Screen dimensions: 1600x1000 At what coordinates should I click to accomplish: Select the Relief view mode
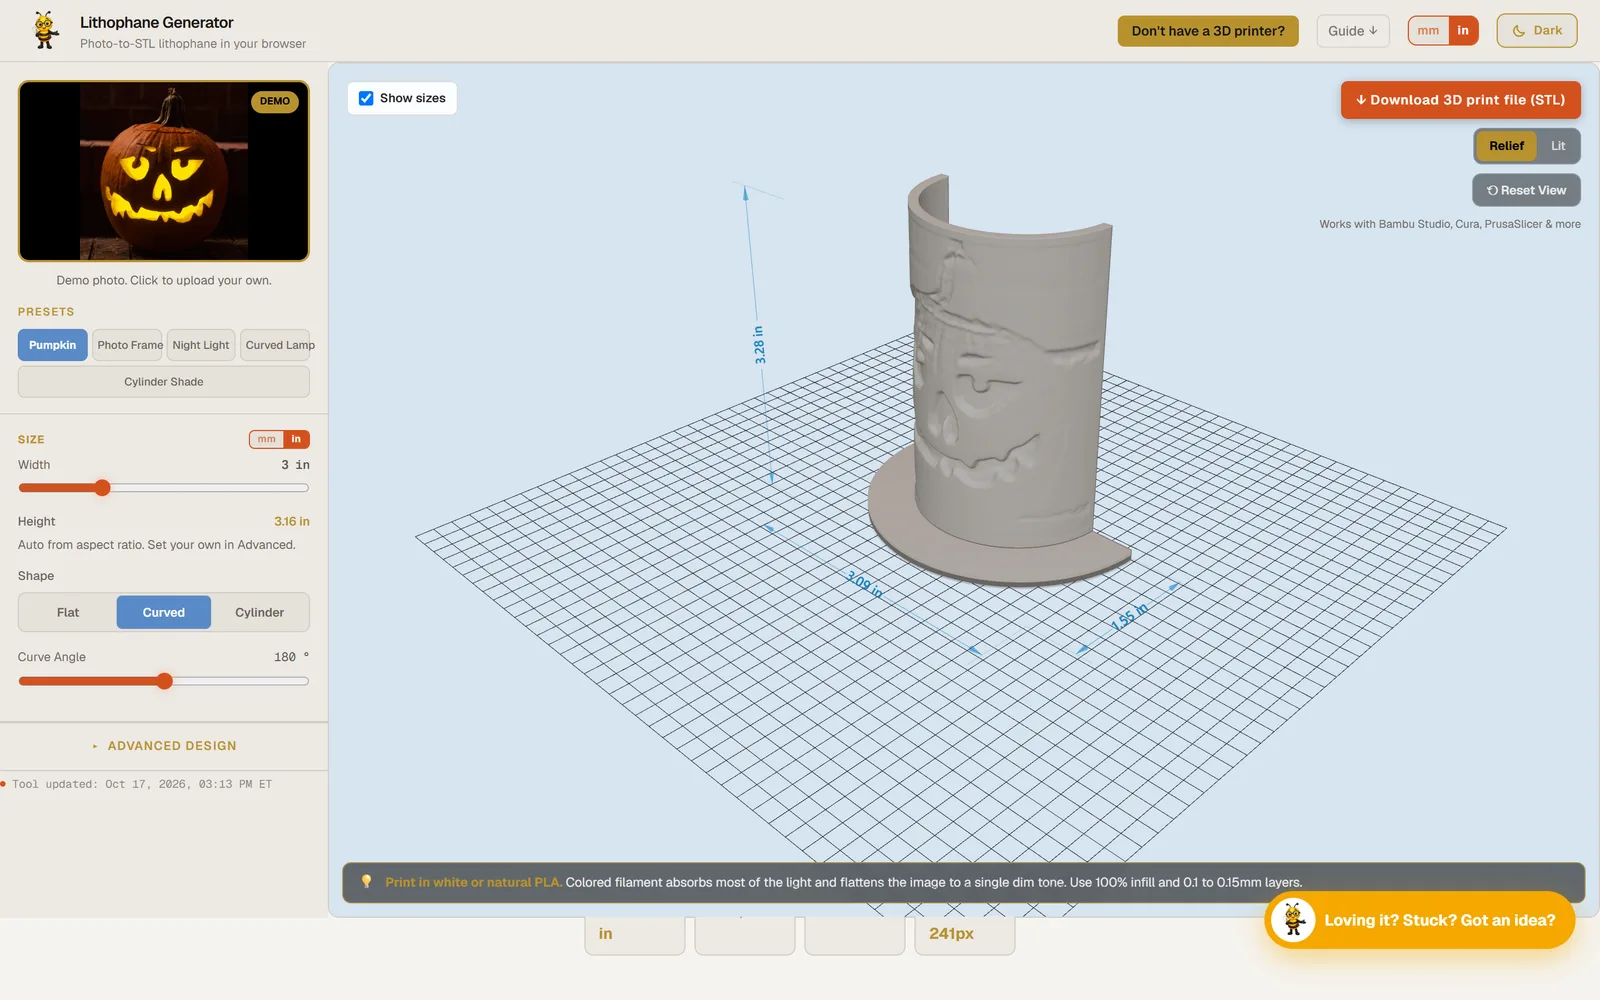click(x=1506, y=146)
